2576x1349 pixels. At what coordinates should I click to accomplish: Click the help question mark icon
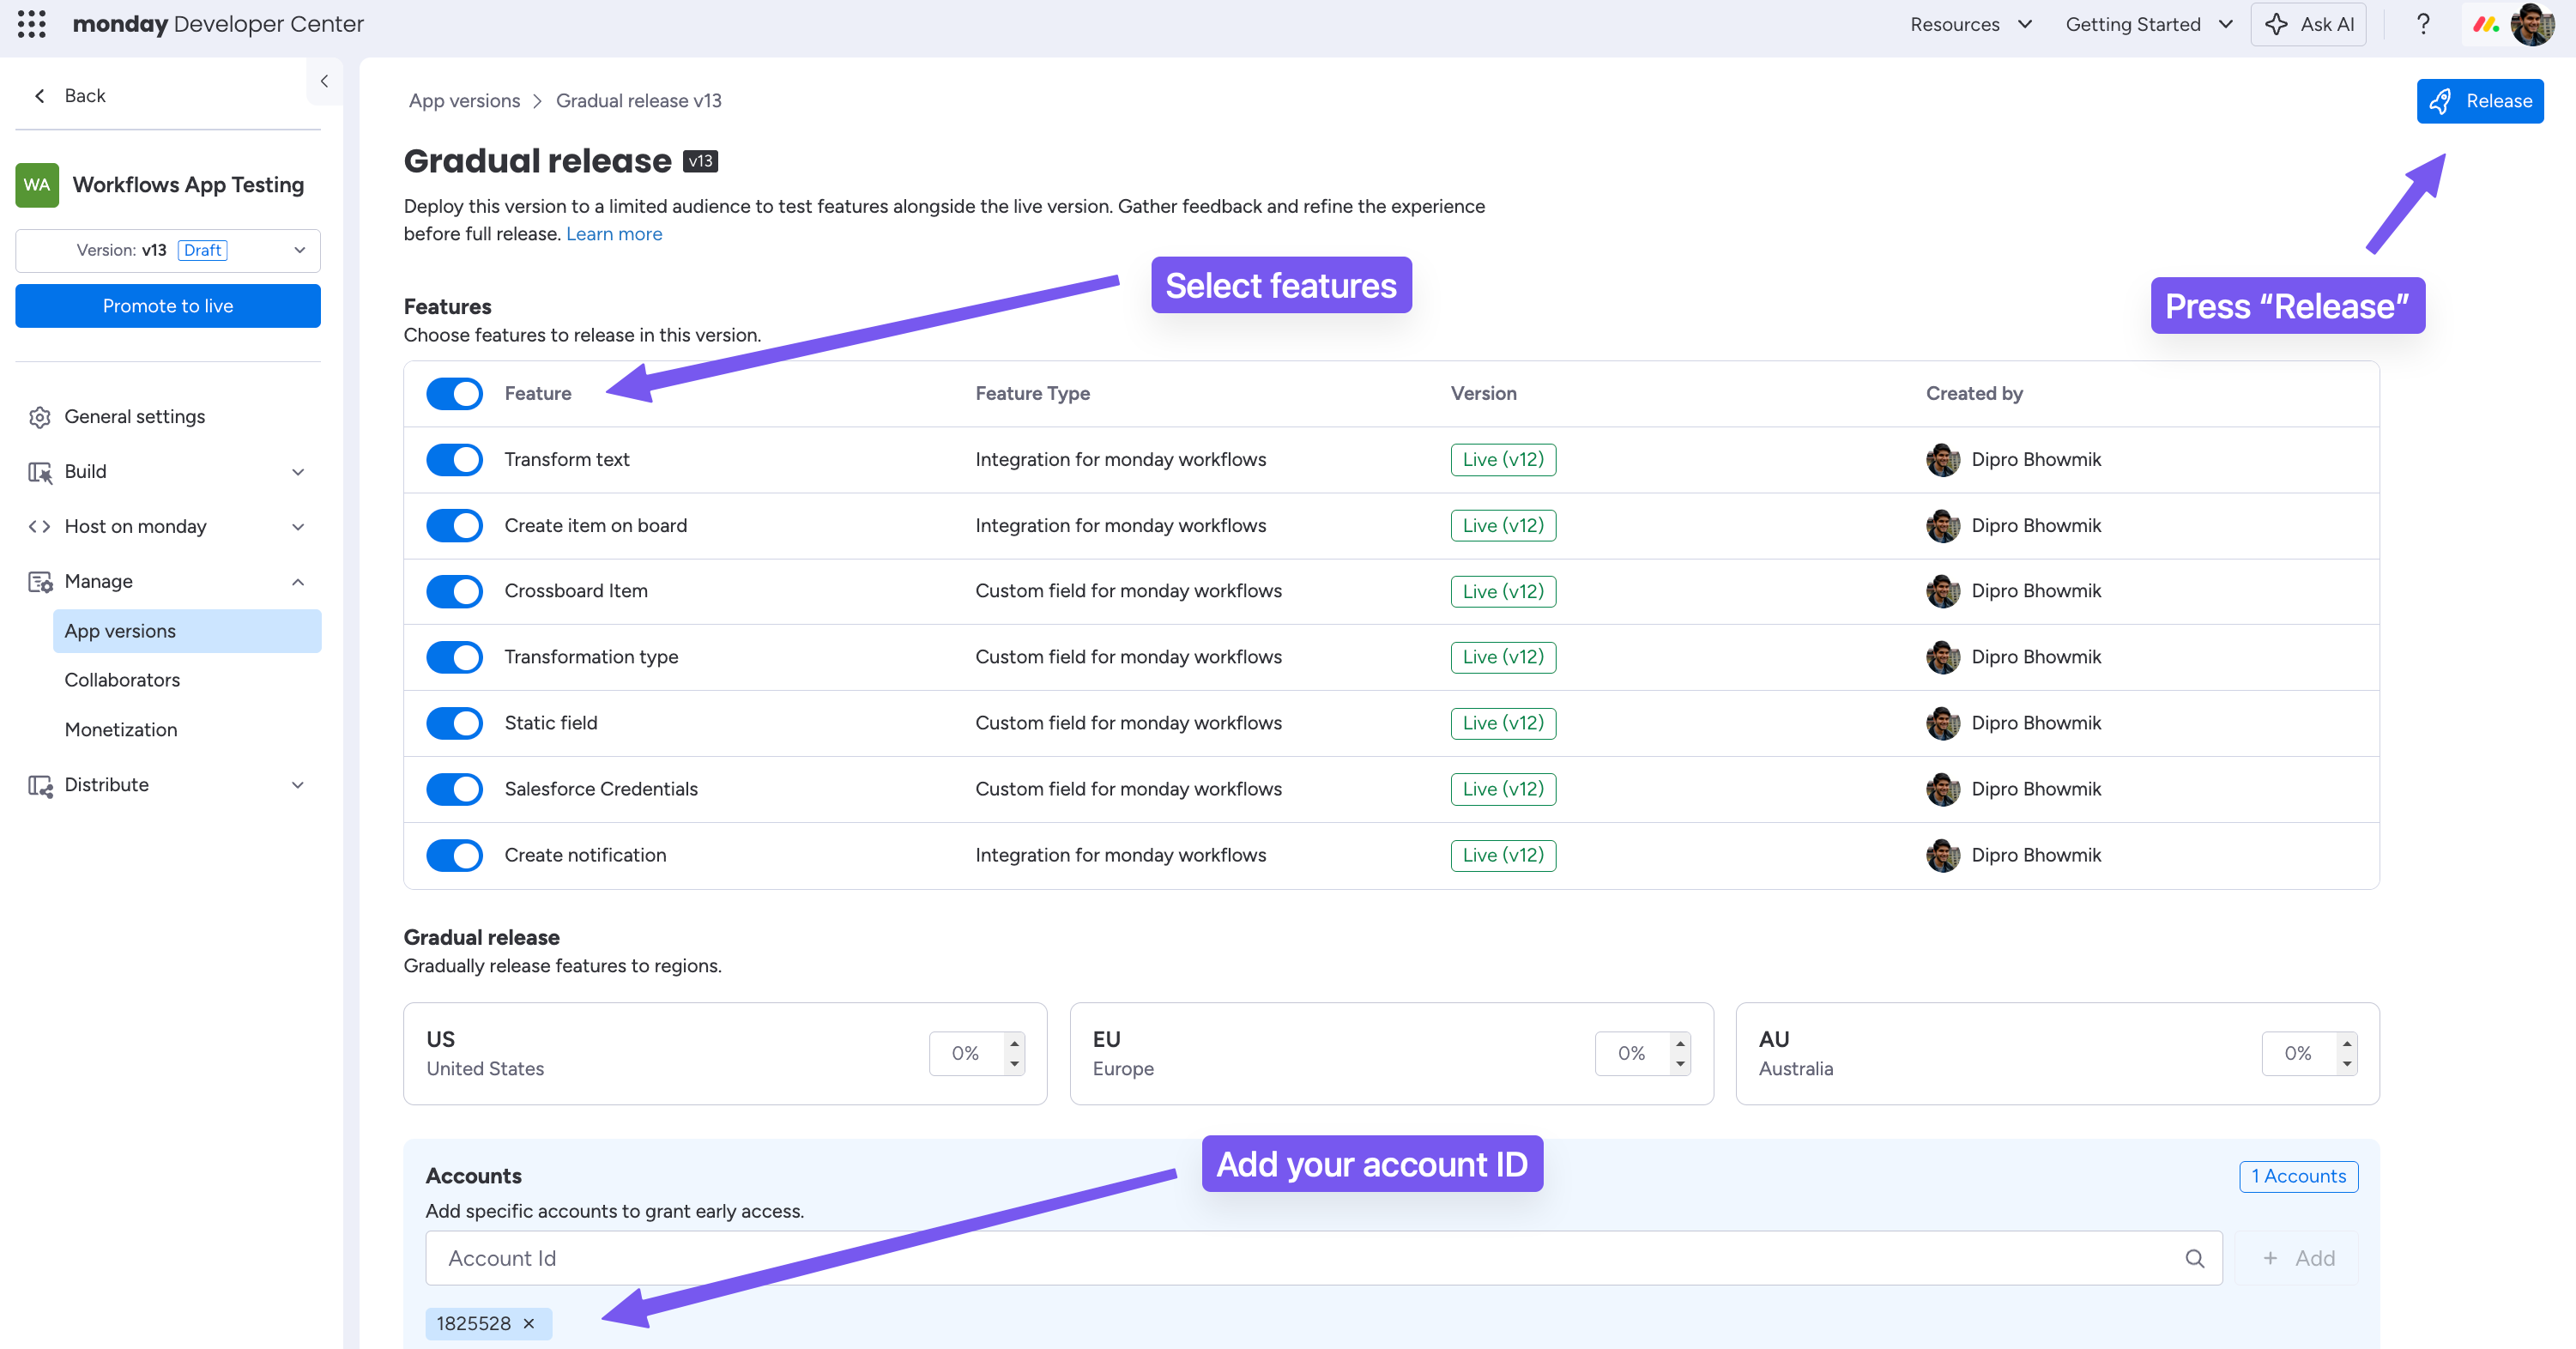[x=2422, y=24]
